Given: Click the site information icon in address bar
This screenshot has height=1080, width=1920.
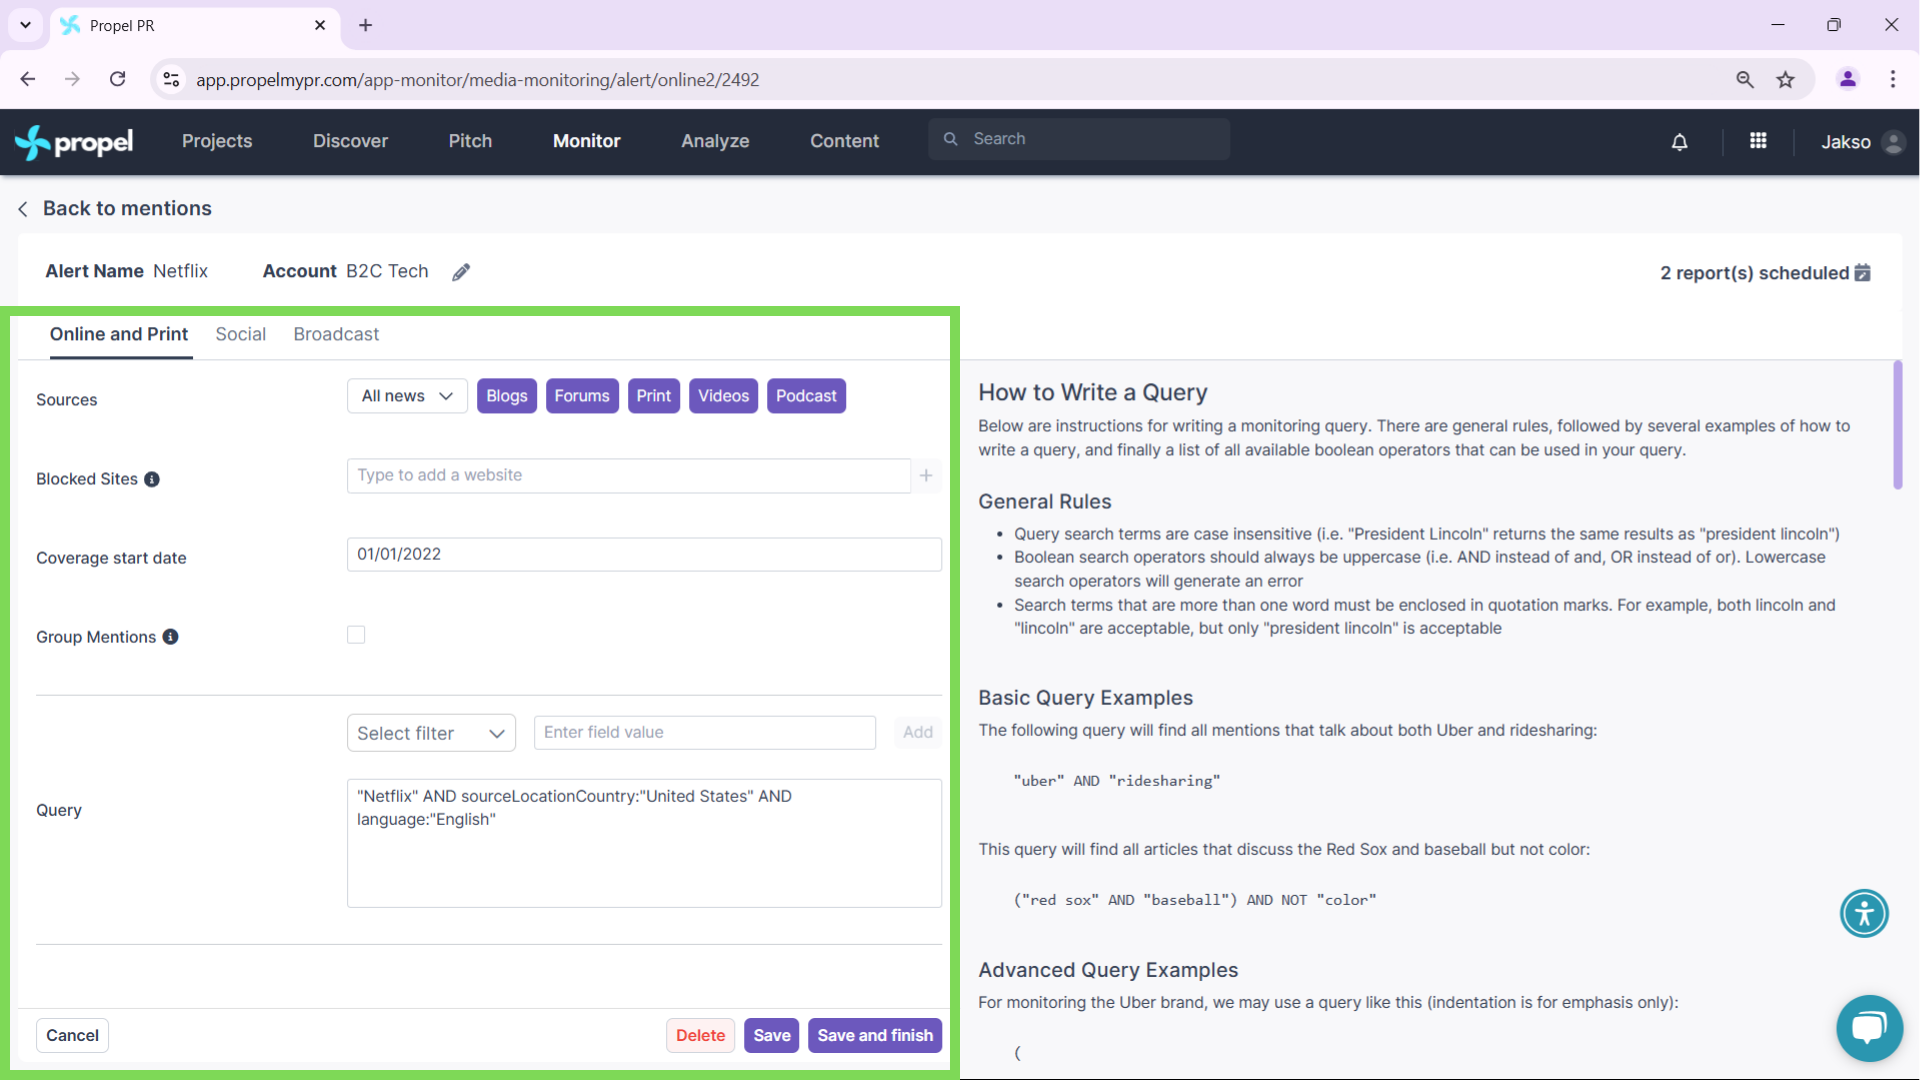Looking at the screenshot, I should [172, 79].
